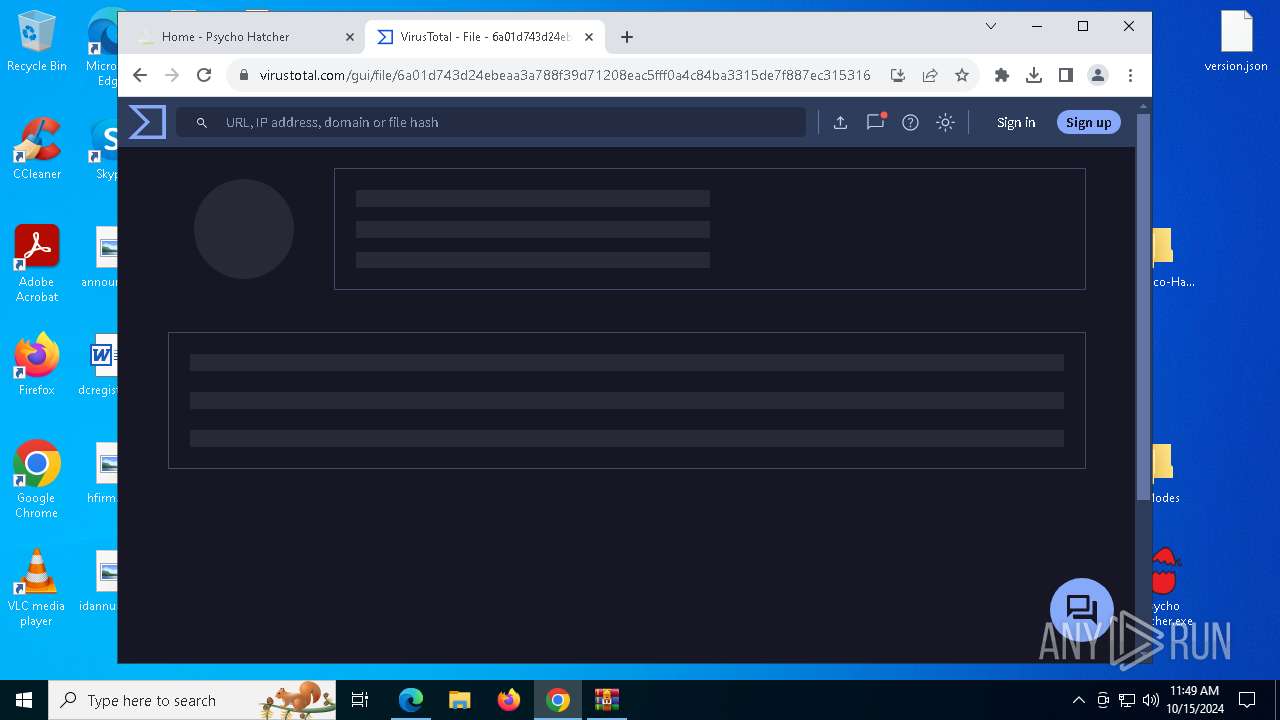This screenshot has height=720, width=1280.
Task: Open a new tab with plus button
Action: (x=627, y=37)
